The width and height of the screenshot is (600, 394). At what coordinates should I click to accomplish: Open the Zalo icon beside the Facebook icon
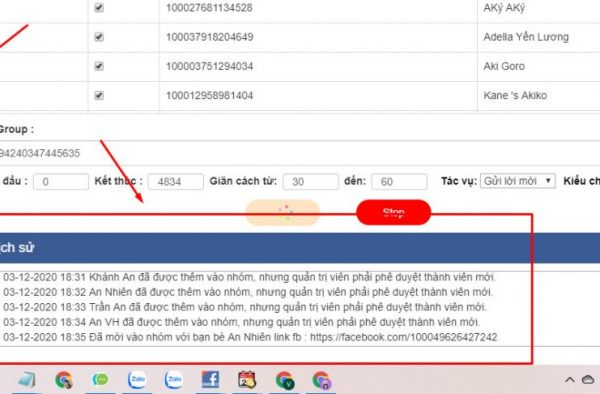click(x=174, y=379)
